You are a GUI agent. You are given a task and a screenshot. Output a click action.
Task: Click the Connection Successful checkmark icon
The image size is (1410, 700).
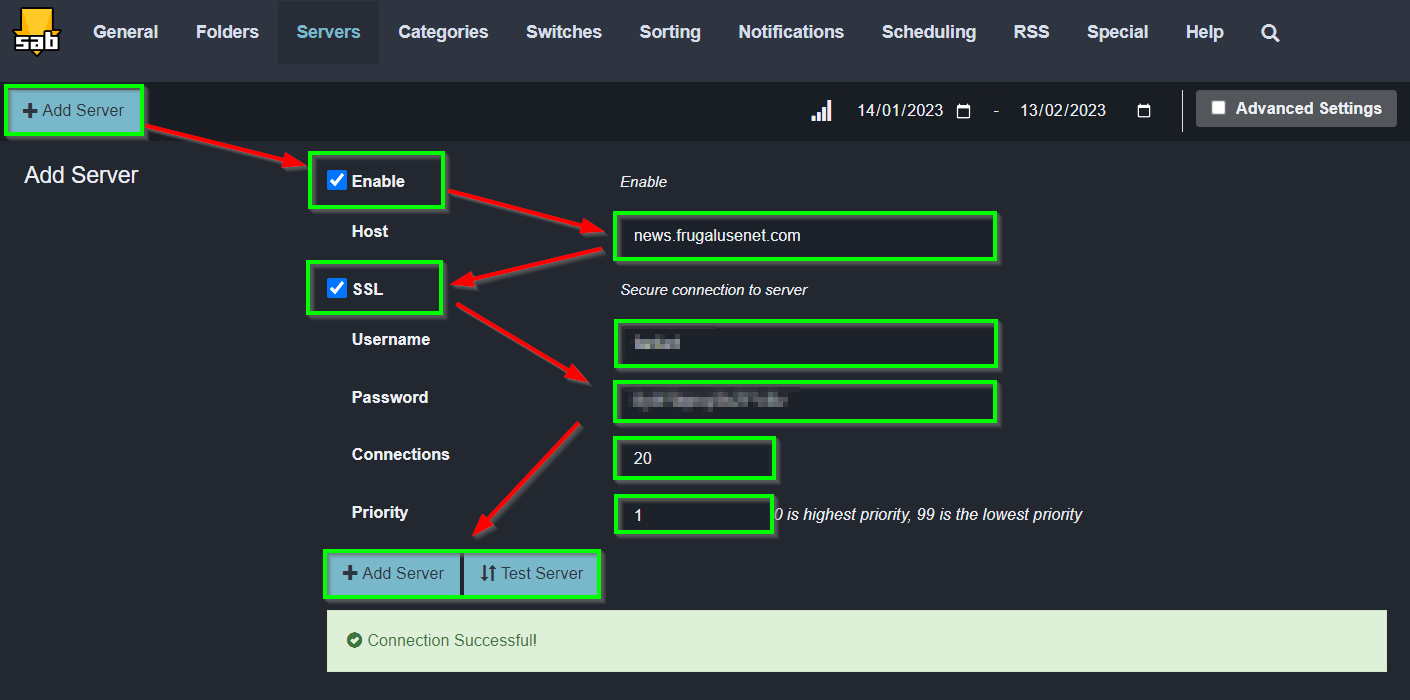point(354,640)
